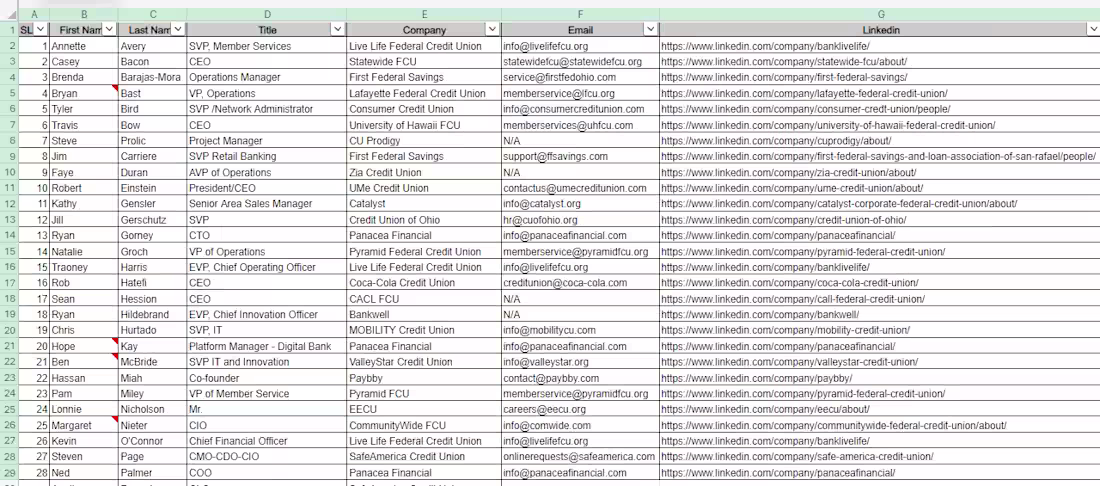Select the email onlinerequests@safeamerica.com

tap(579, 457)
